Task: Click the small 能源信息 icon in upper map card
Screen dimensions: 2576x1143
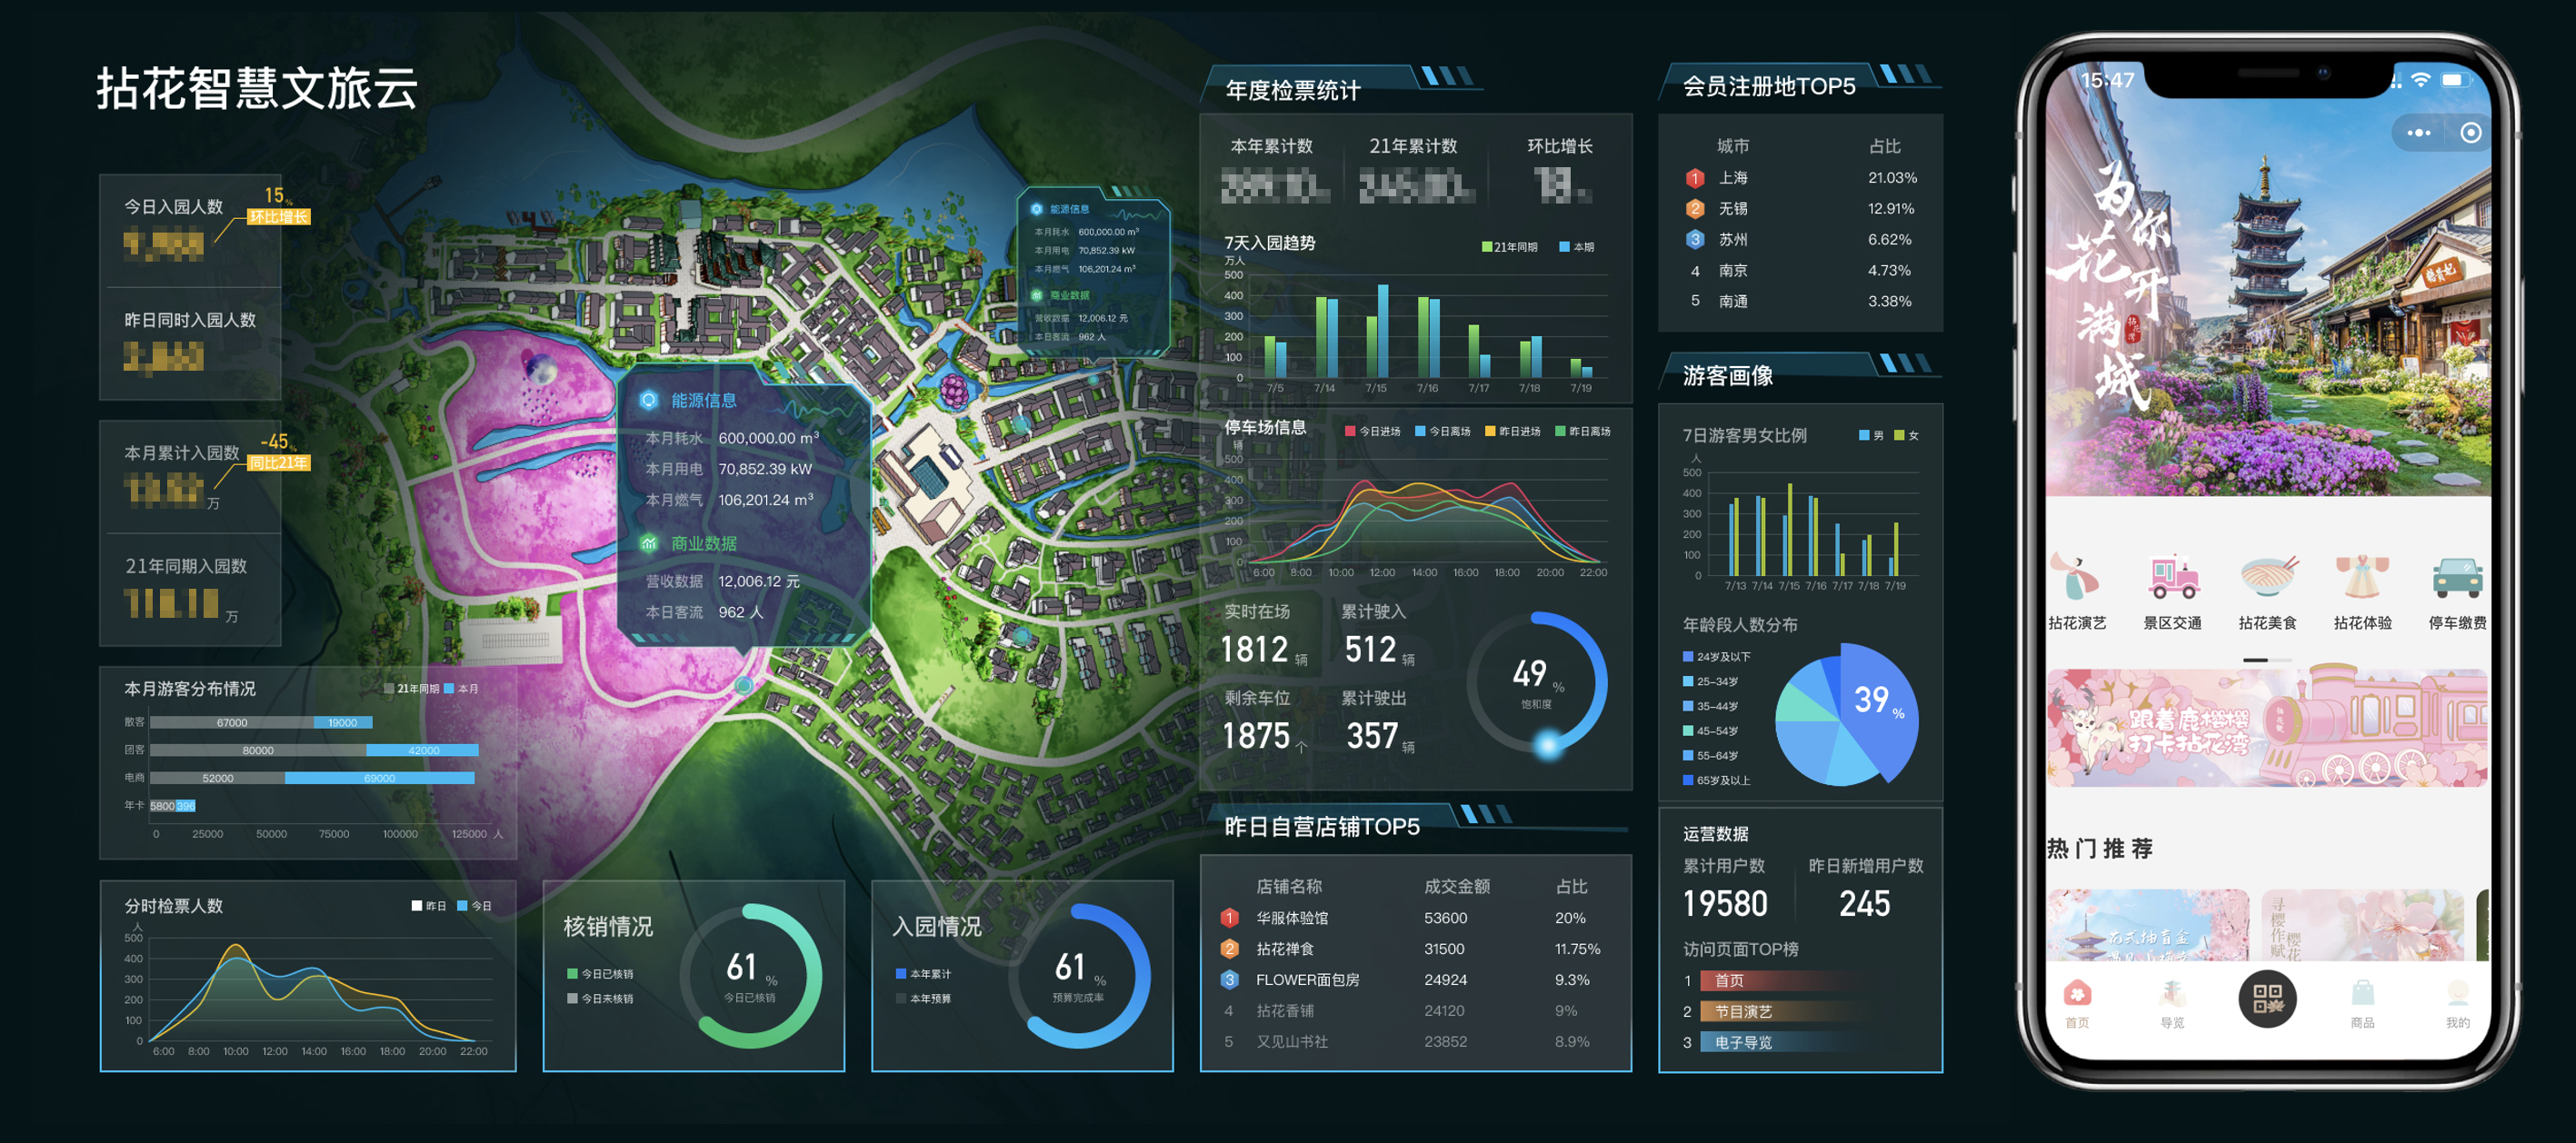Action: point(1037,209)
